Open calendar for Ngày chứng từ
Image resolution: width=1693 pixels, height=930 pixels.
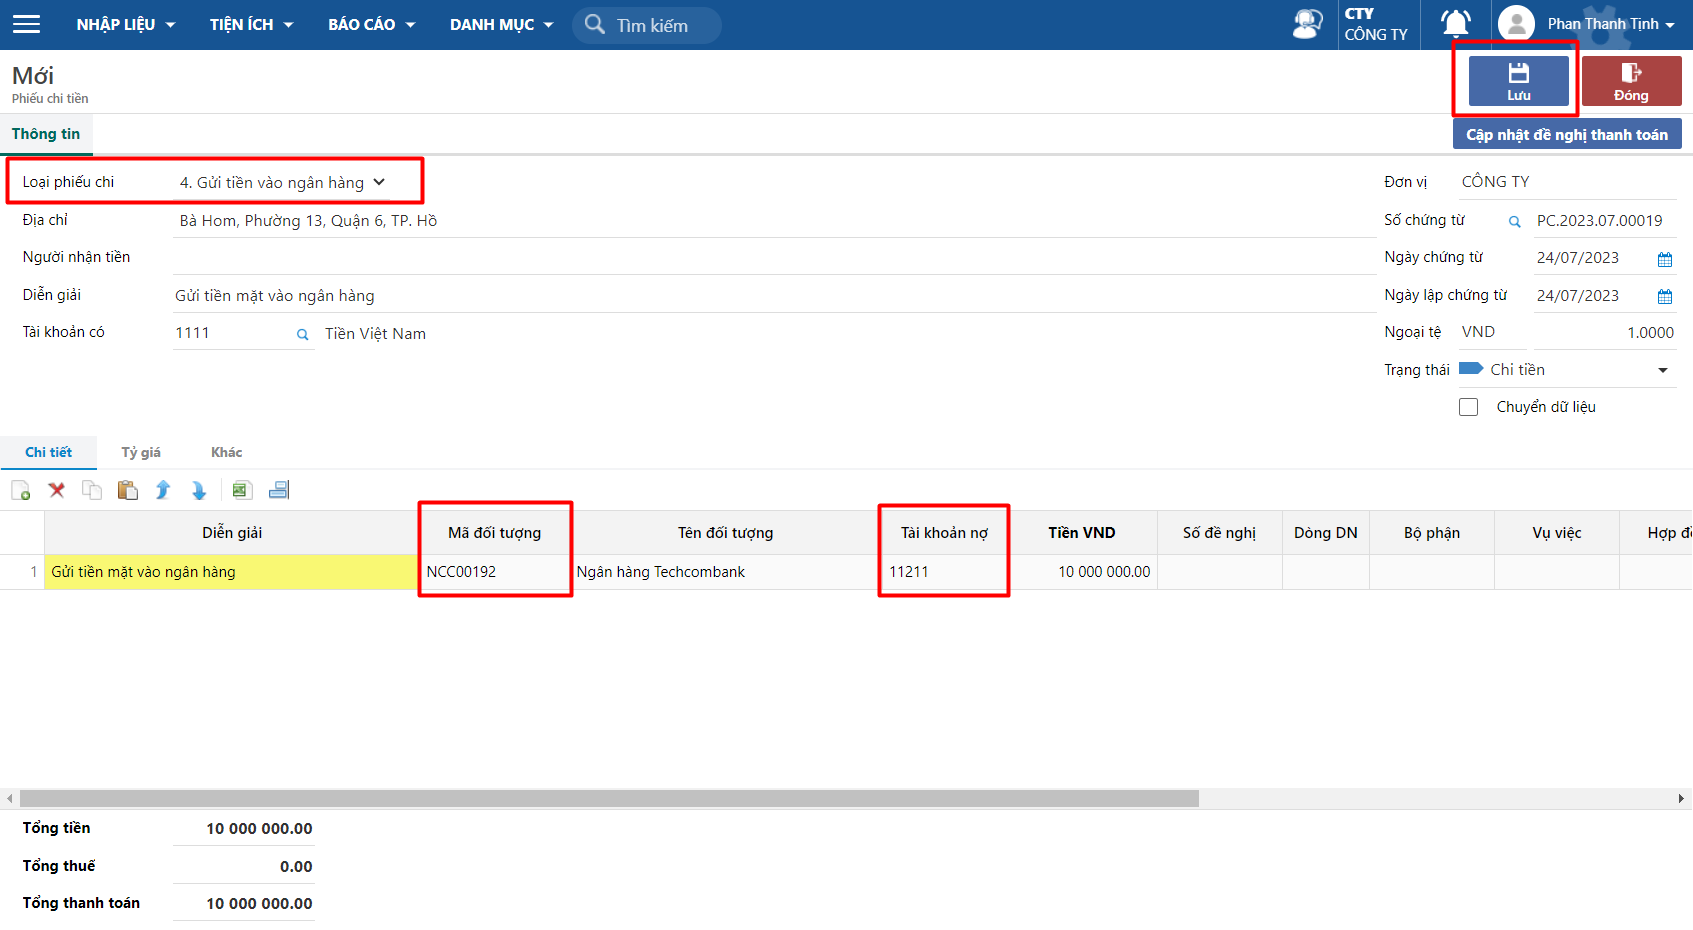pyautogui.click(x=1665, y=259)
